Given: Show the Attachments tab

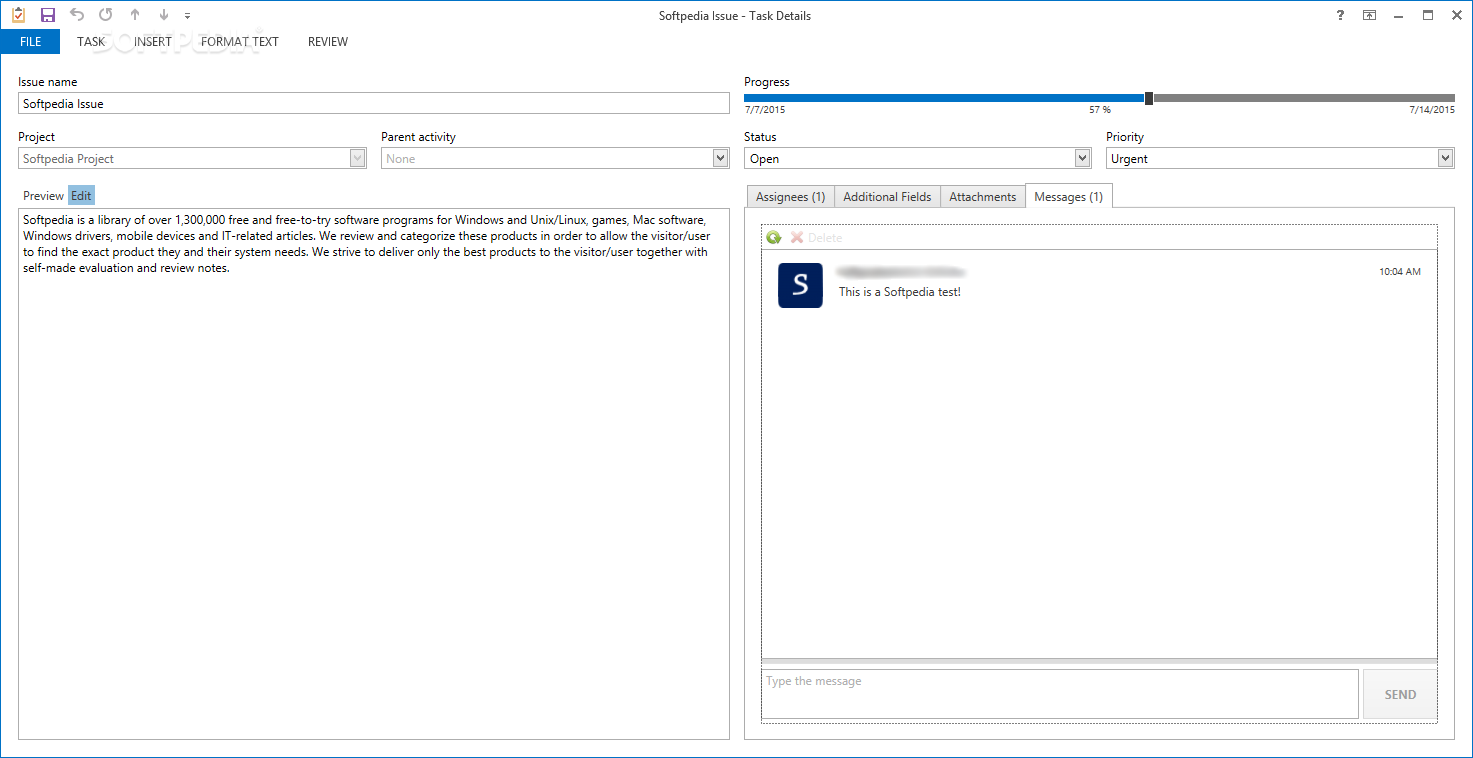Looking at the screenshot, I should click(x=983, y=197).
